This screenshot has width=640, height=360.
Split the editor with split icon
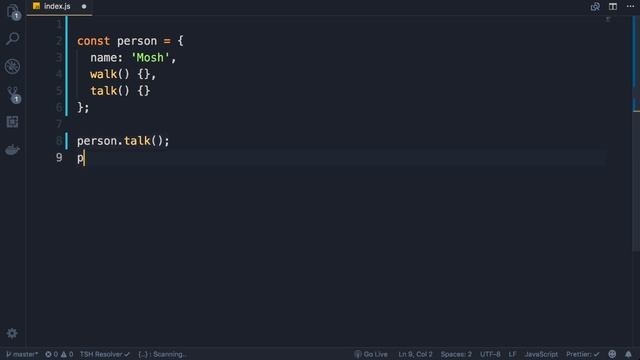613,7
